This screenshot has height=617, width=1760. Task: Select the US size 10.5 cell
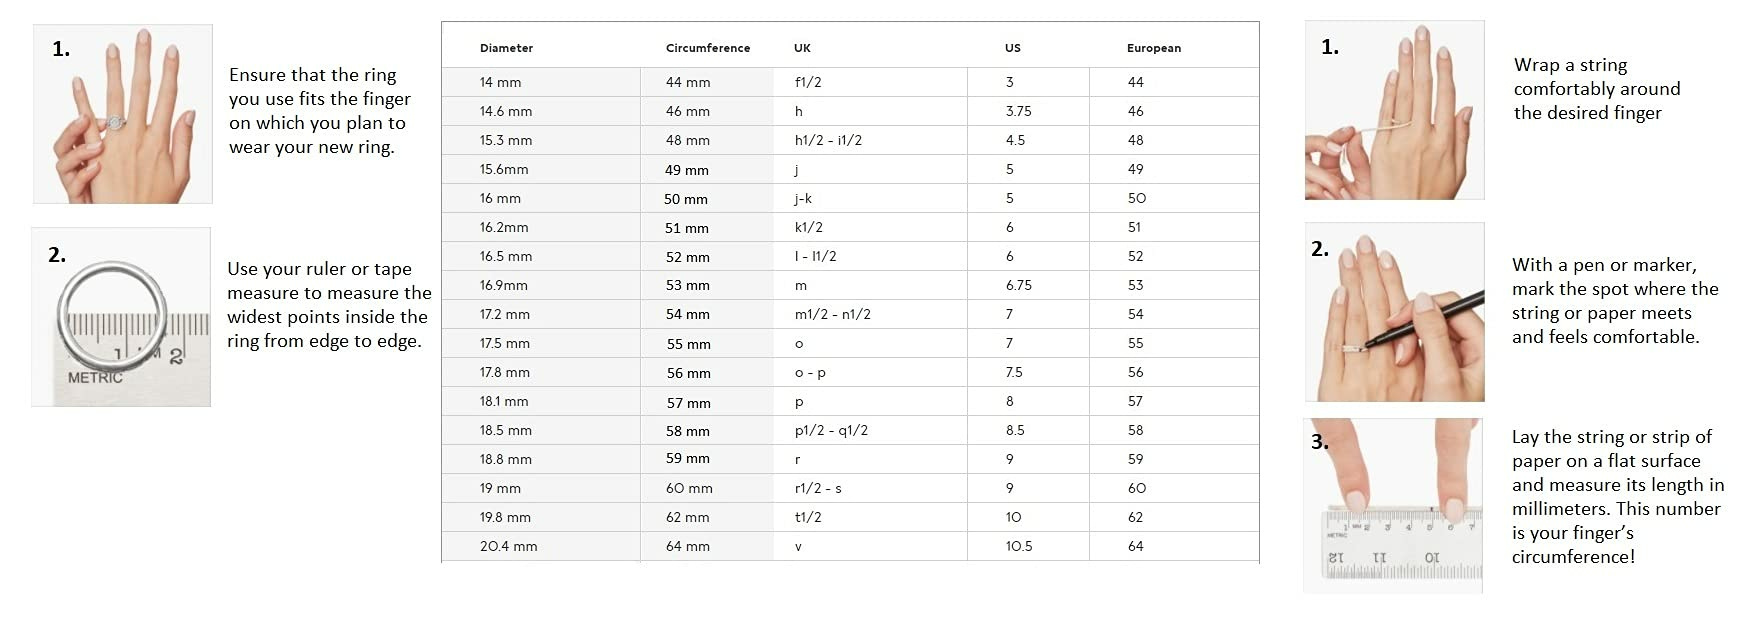(x=1018, y=546)
